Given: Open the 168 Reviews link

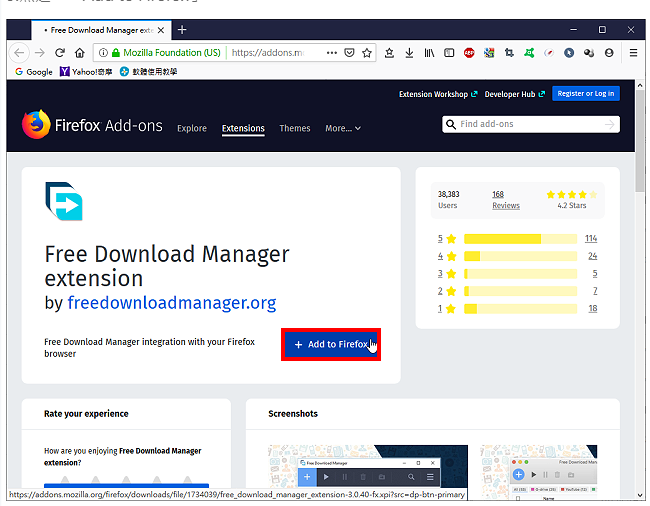Looking at the screenshot, I should tap(506, 200).
